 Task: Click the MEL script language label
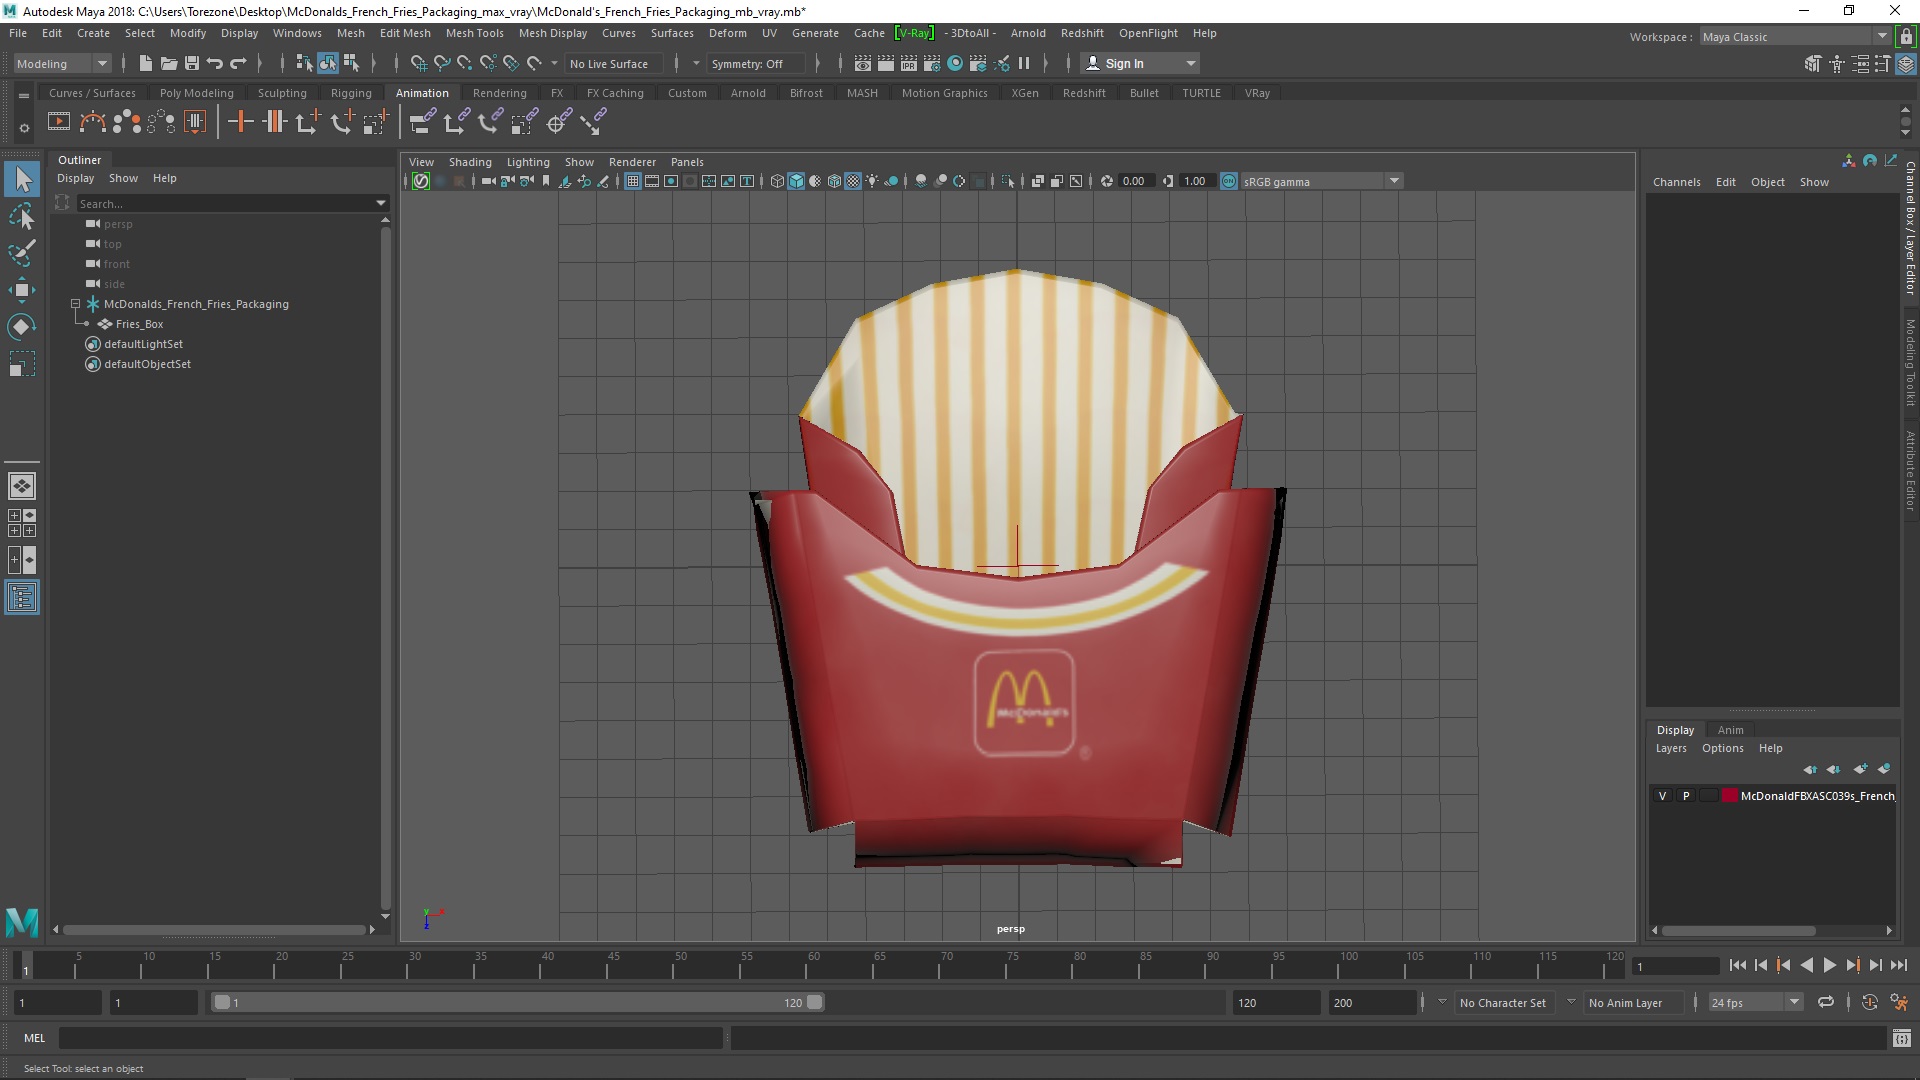(35, 1038)
